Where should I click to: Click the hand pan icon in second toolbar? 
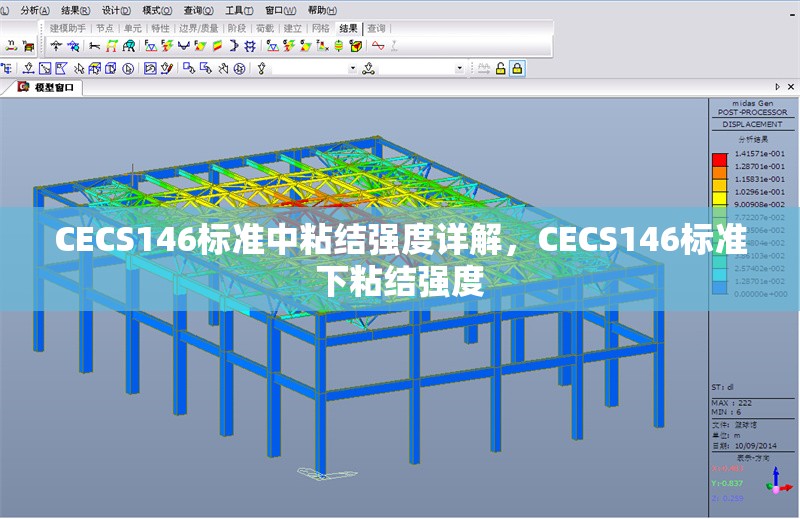[x=222, y=69]
